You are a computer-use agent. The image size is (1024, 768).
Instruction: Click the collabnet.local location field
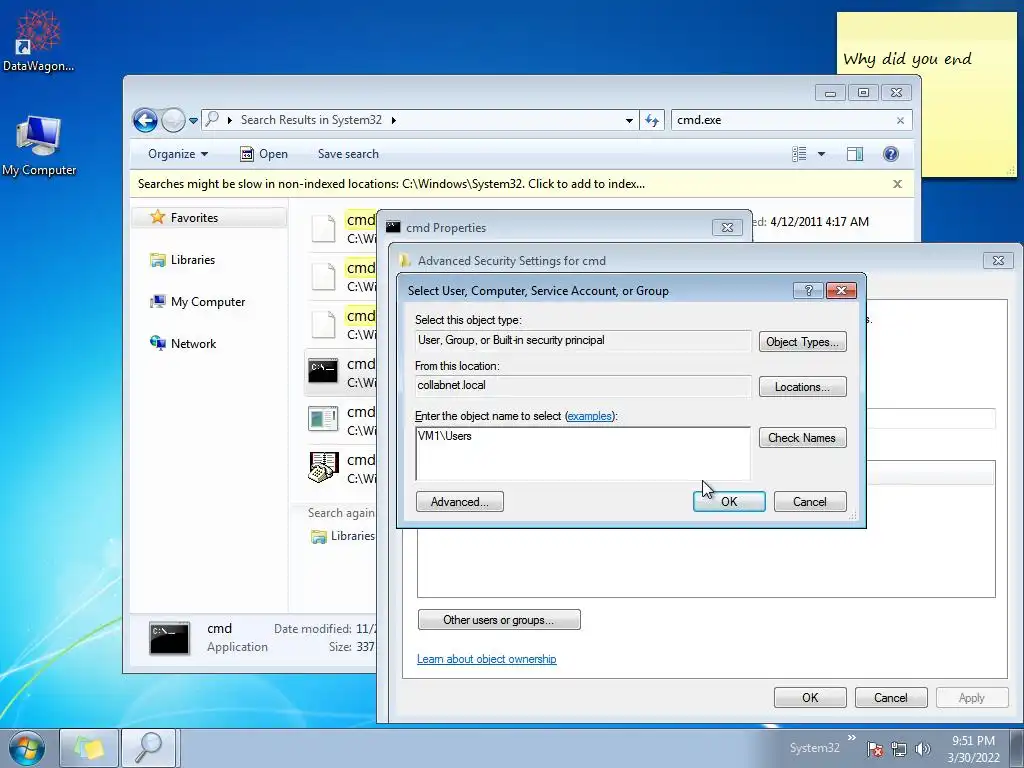(583, 385)
